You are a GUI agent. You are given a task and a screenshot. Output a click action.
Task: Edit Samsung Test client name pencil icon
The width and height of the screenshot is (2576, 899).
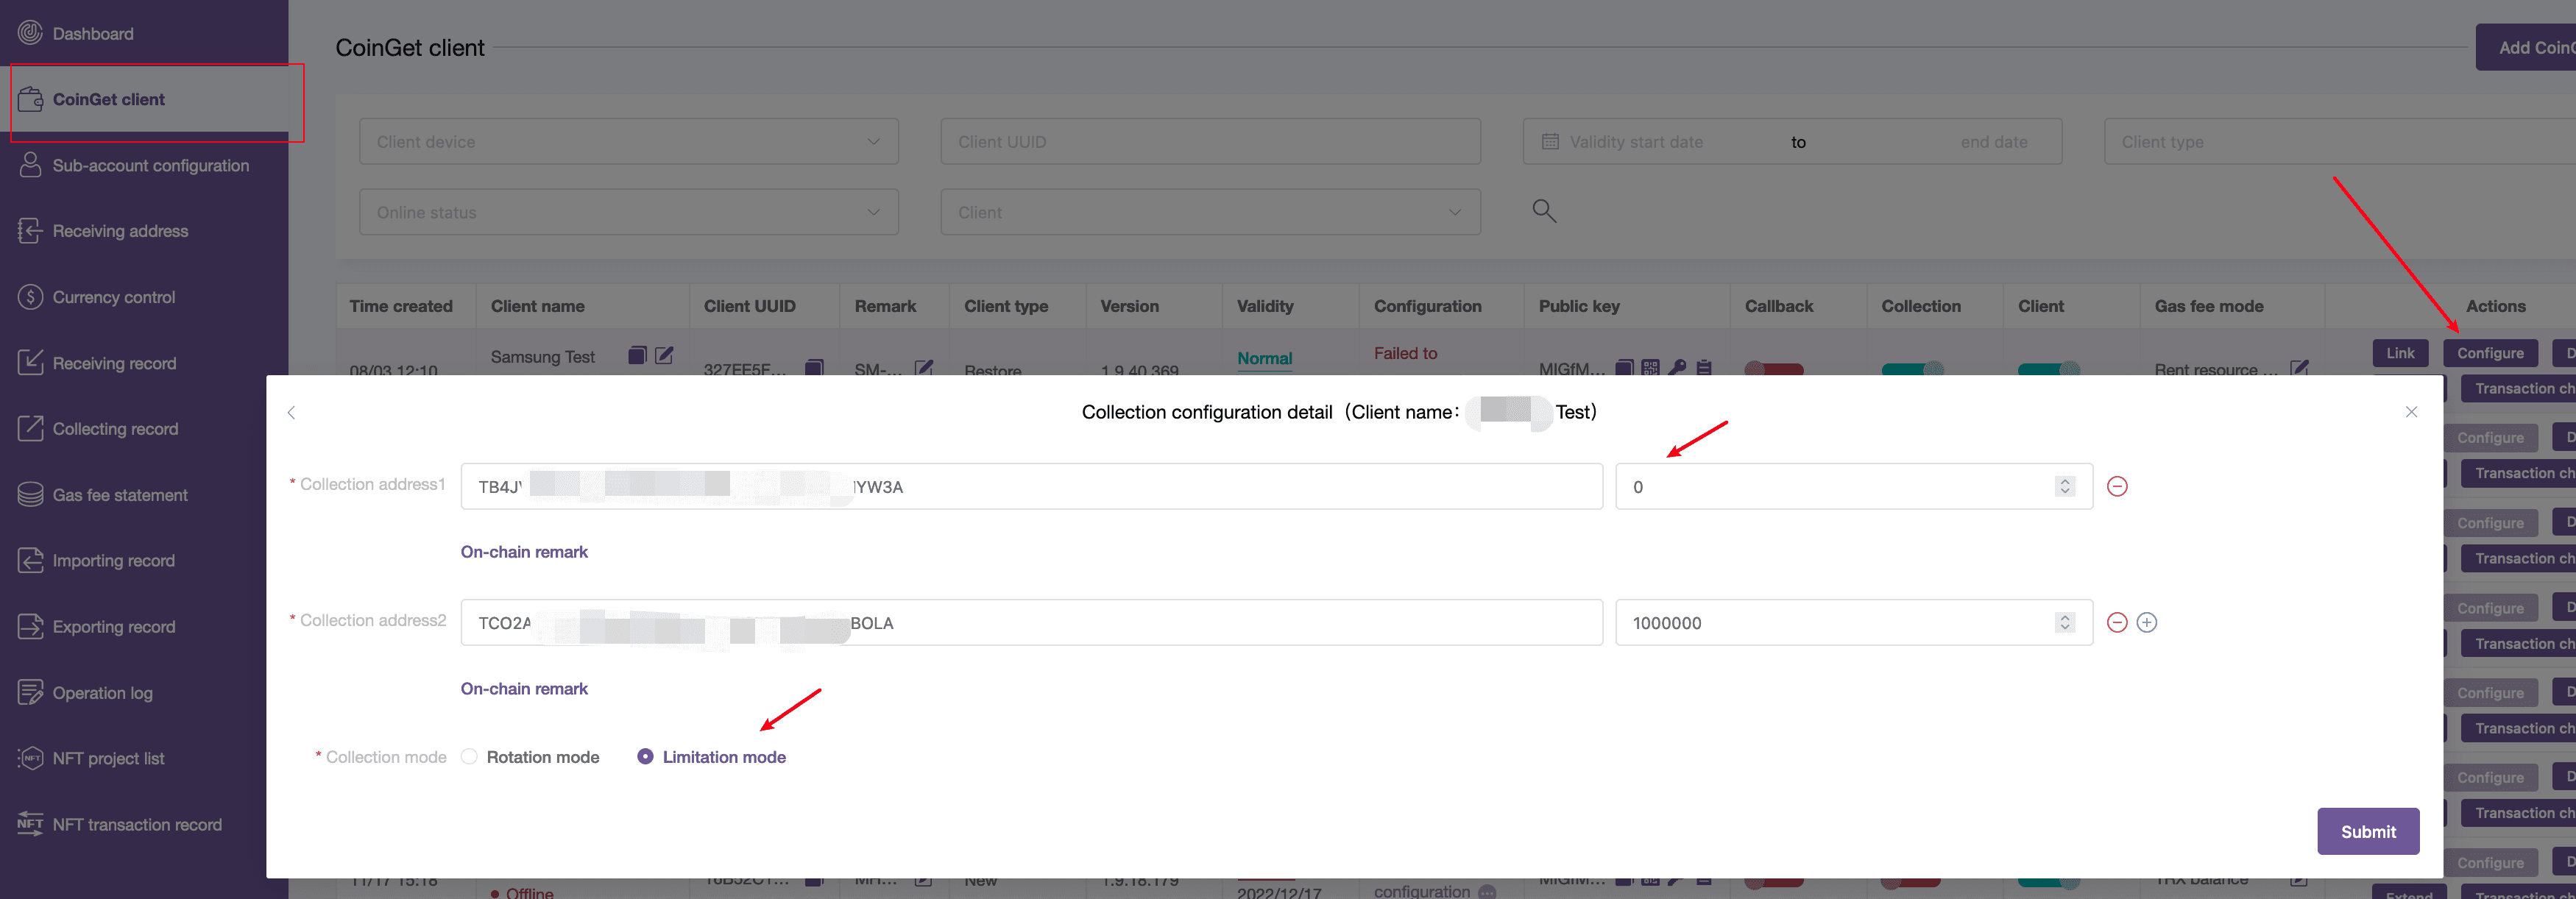664,356
